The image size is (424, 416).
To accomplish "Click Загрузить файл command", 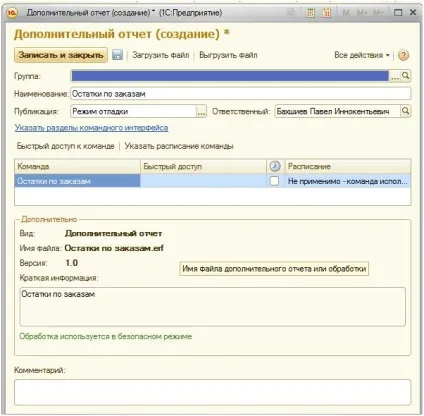I will (x=161, y=55).
